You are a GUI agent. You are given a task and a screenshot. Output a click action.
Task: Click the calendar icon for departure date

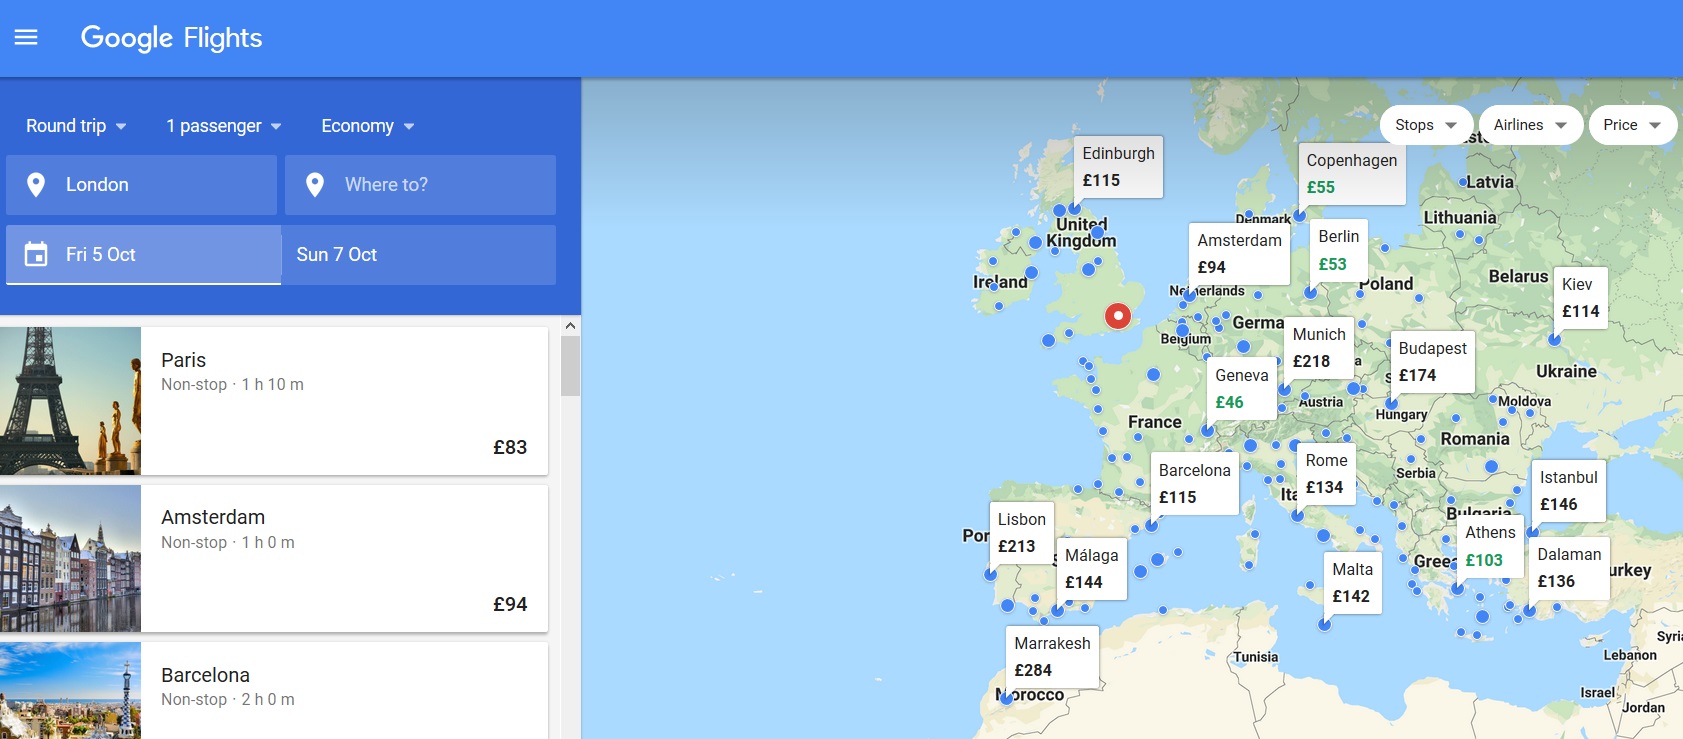[x=36, y=255]
